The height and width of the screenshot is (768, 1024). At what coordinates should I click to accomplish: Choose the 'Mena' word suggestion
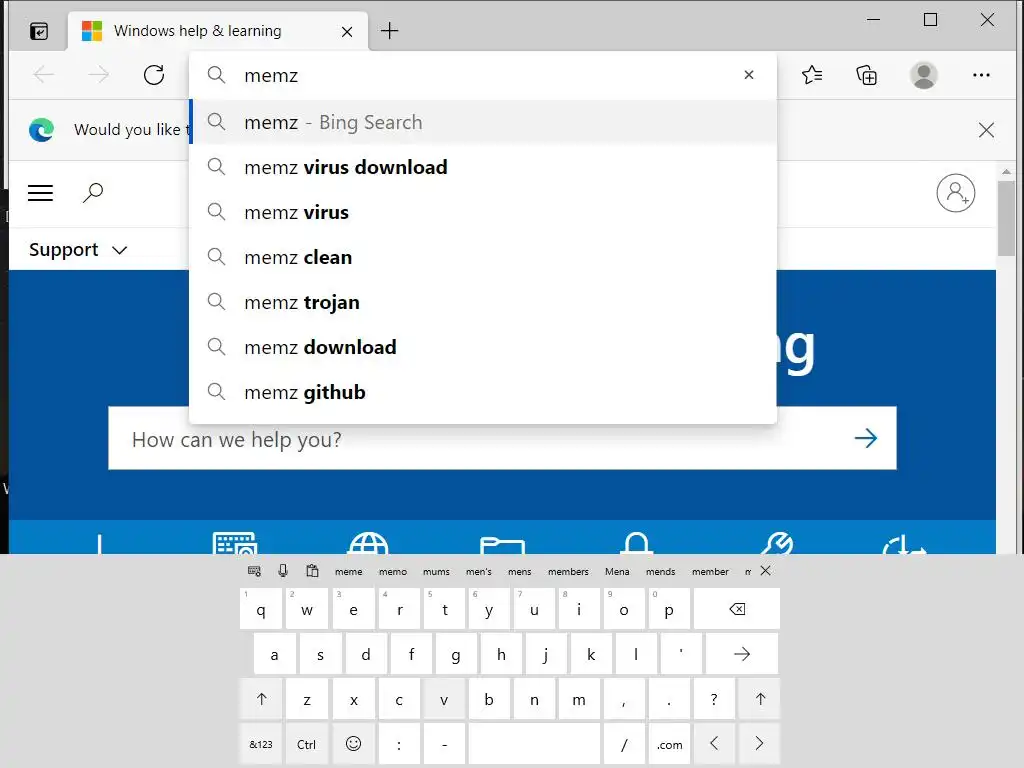617,571
